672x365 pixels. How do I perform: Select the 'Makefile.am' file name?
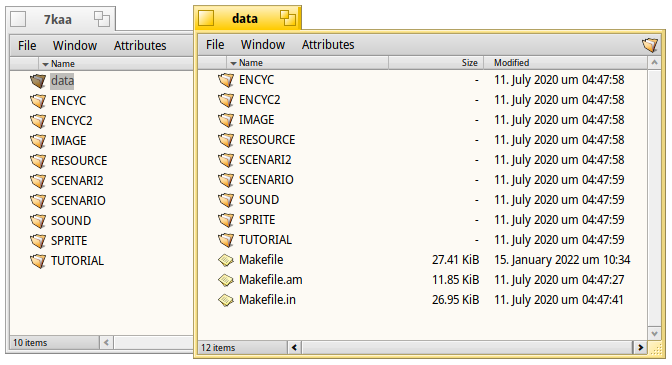pyautogui.click(x=270, y=280)
